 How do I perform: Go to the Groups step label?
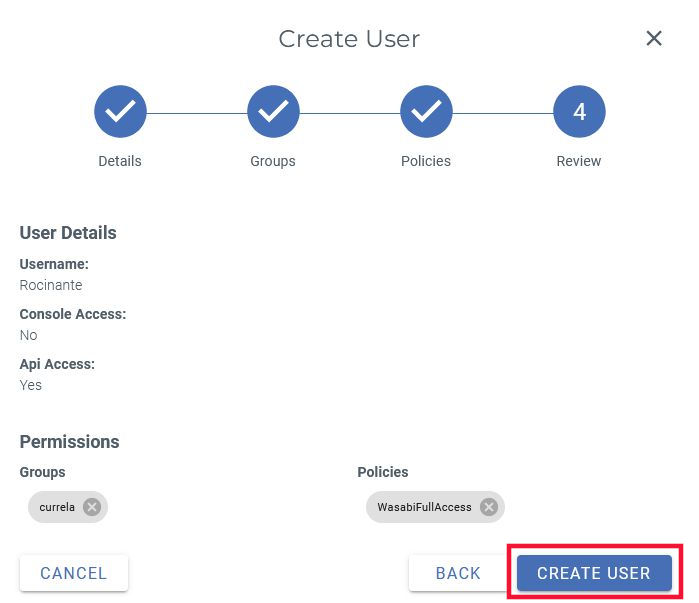tap(273, 161)
